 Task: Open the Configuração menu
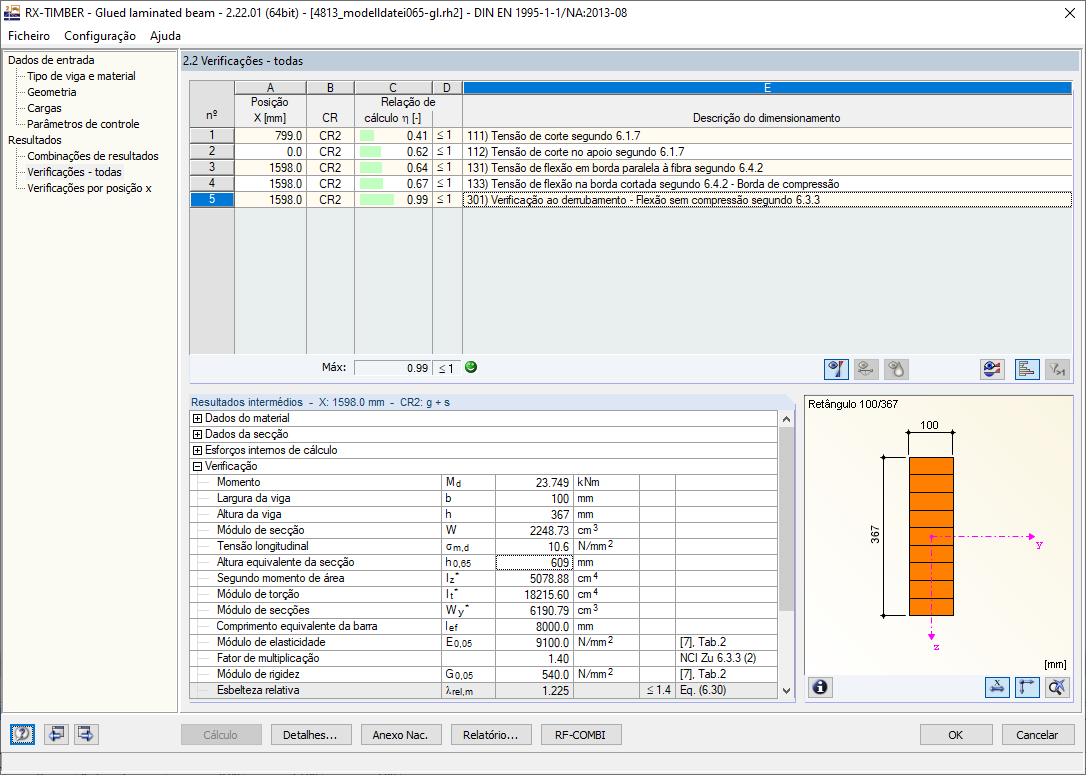100,36
